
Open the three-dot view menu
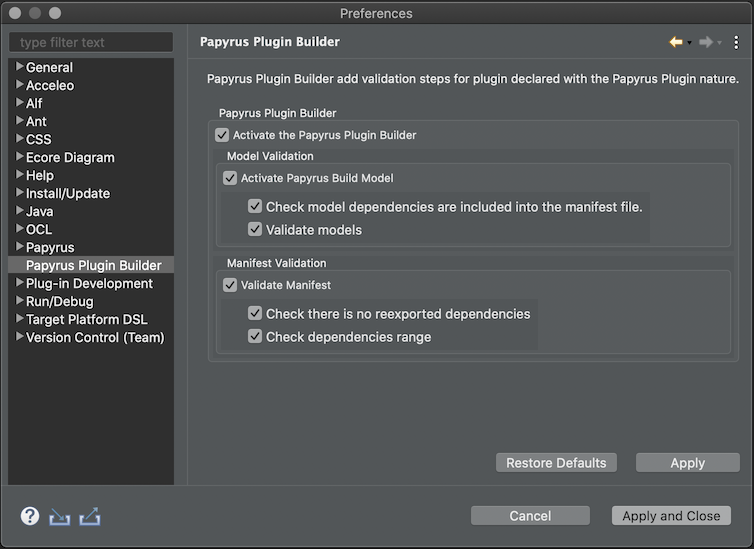click(736, 42)
